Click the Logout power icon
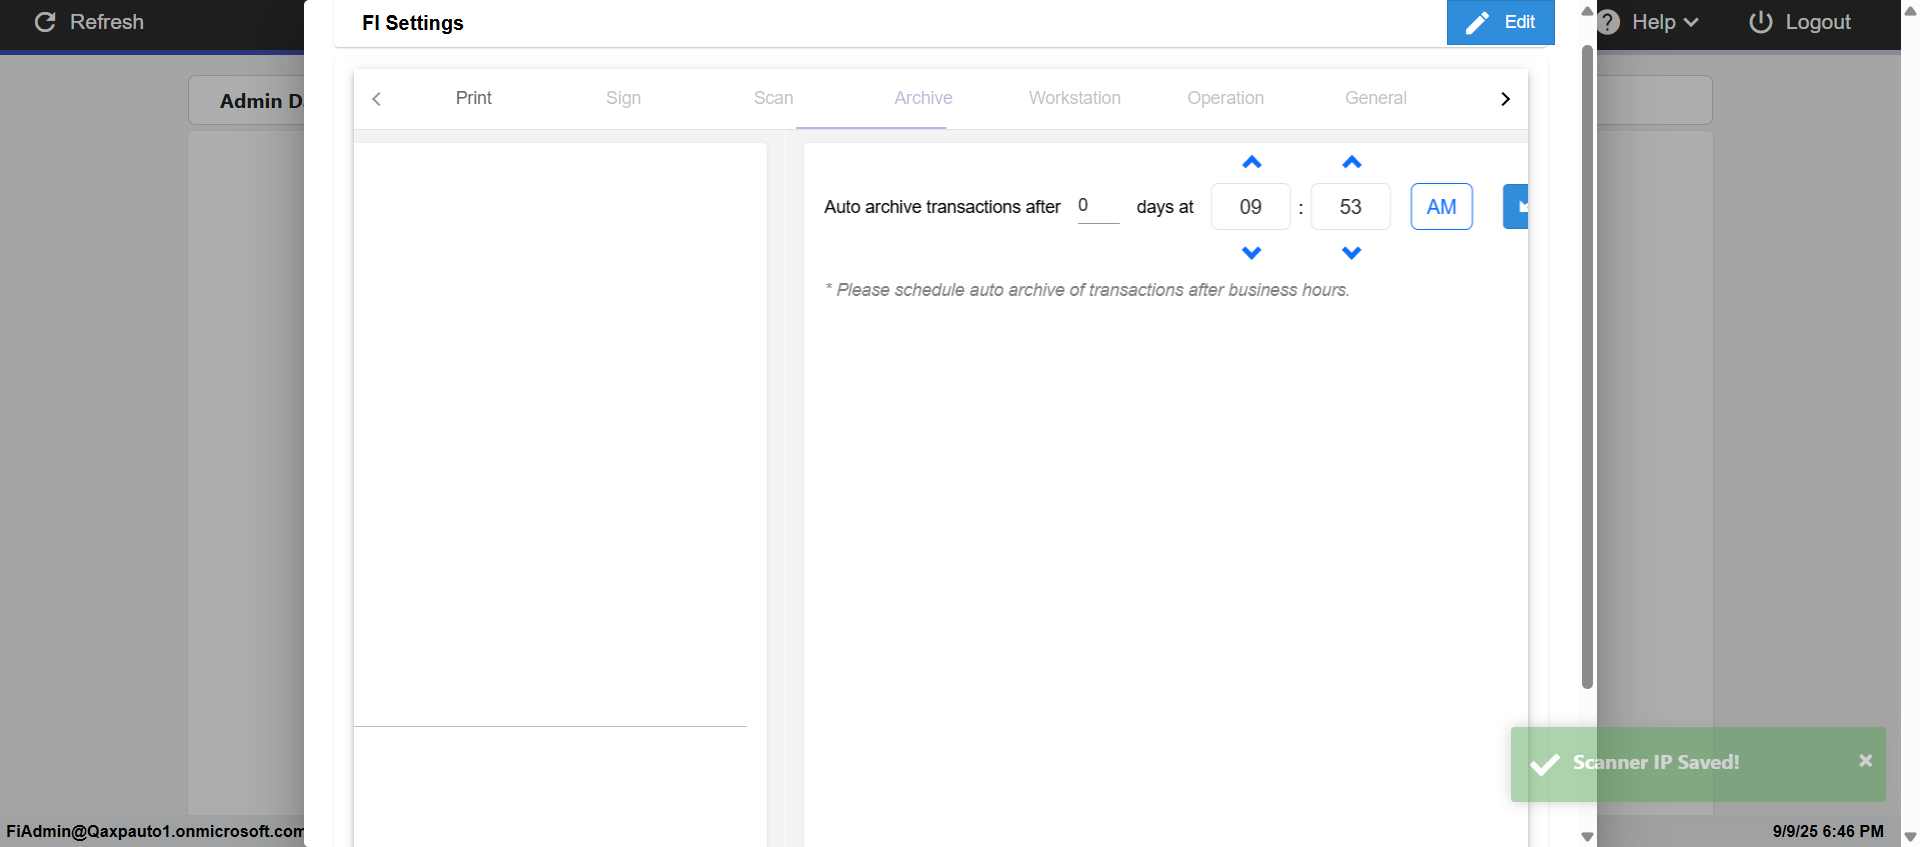The width and height of the screenshot is (1920, 847). click(x=1761, y=22)
